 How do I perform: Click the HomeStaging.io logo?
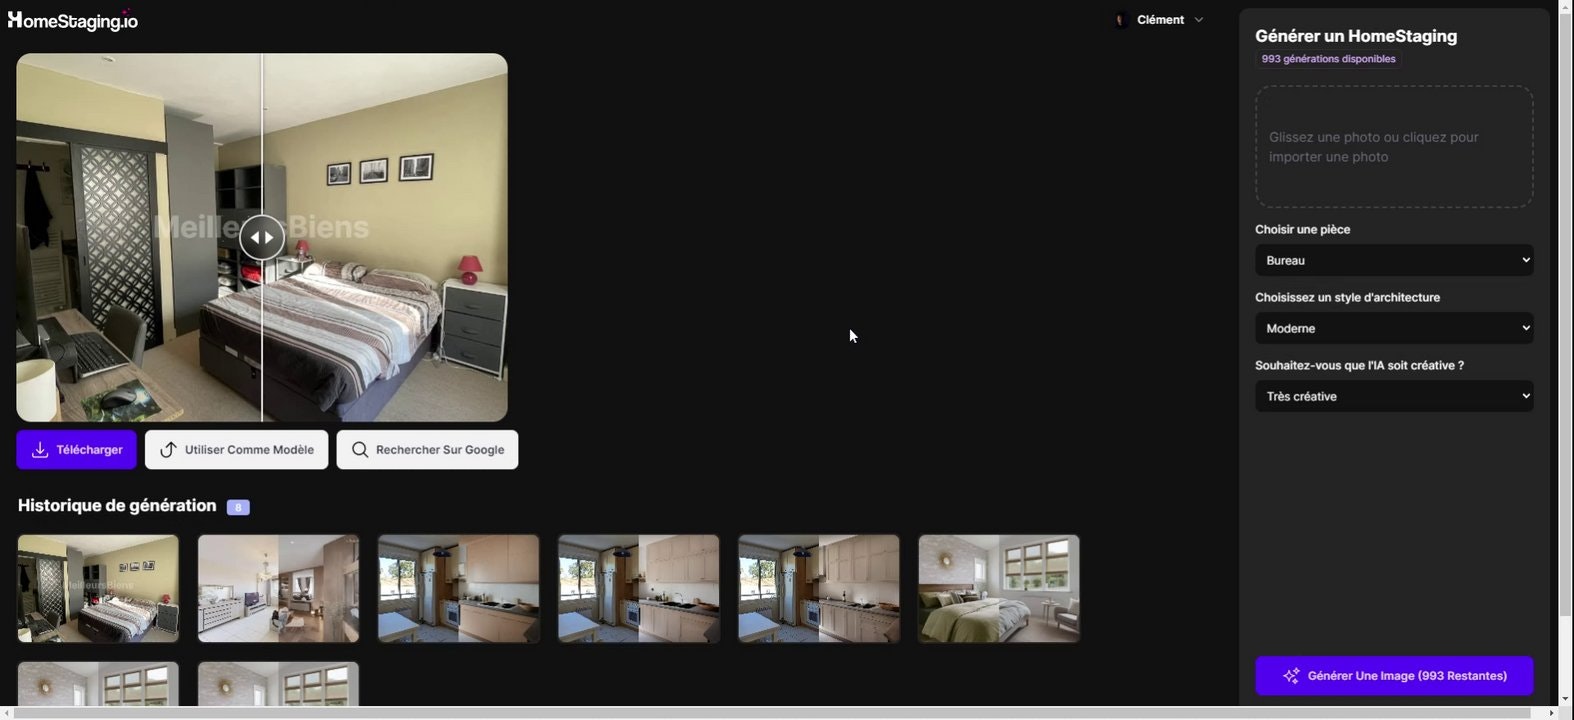click(72, 20)
